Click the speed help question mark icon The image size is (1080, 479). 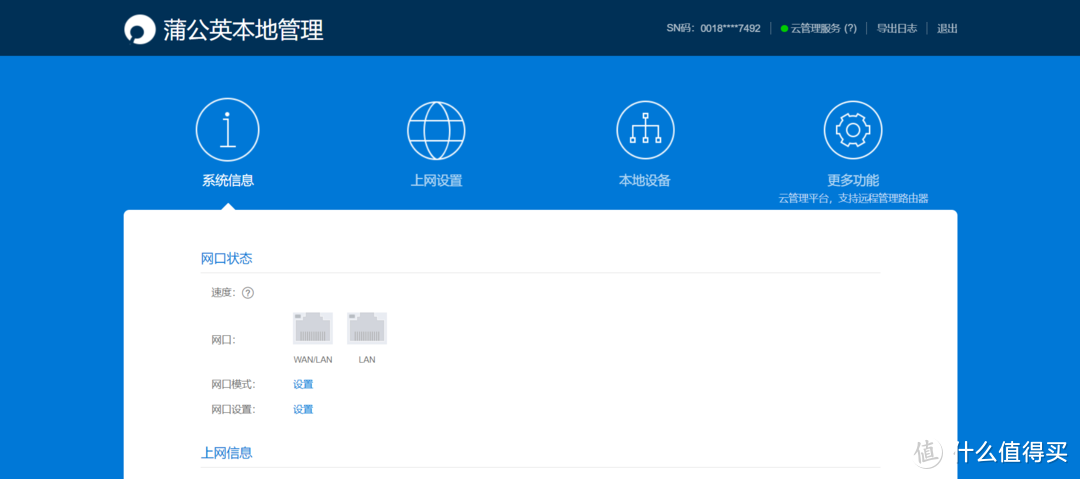pyautogui.click(x=248, y=293)
